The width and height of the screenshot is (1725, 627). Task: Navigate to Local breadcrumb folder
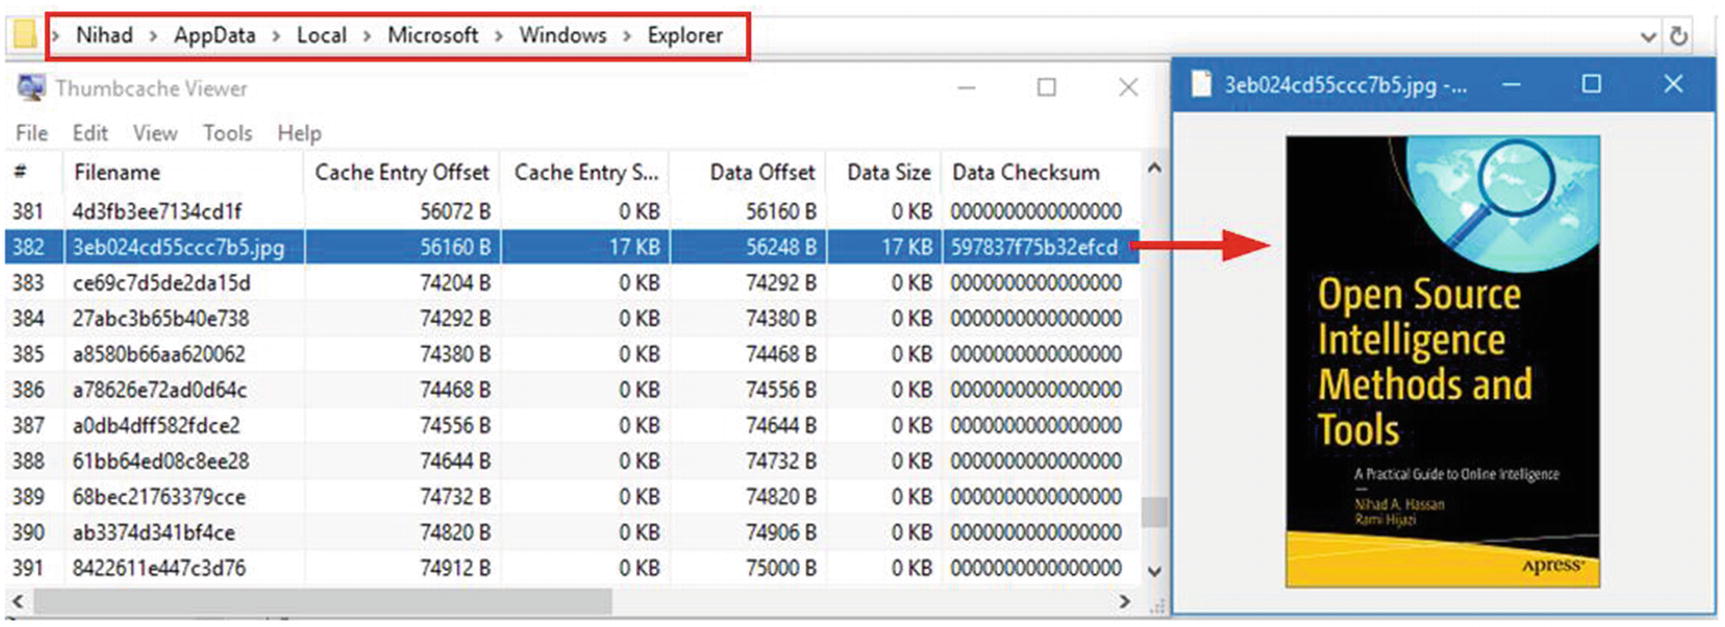tap(322, 35)
